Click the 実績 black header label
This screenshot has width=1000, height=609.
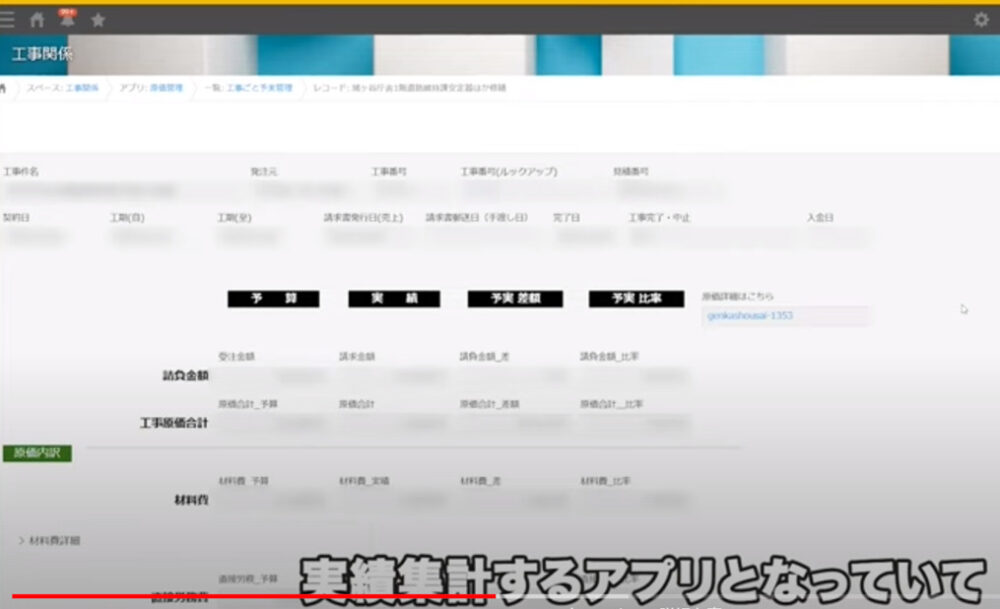(394, 298)
